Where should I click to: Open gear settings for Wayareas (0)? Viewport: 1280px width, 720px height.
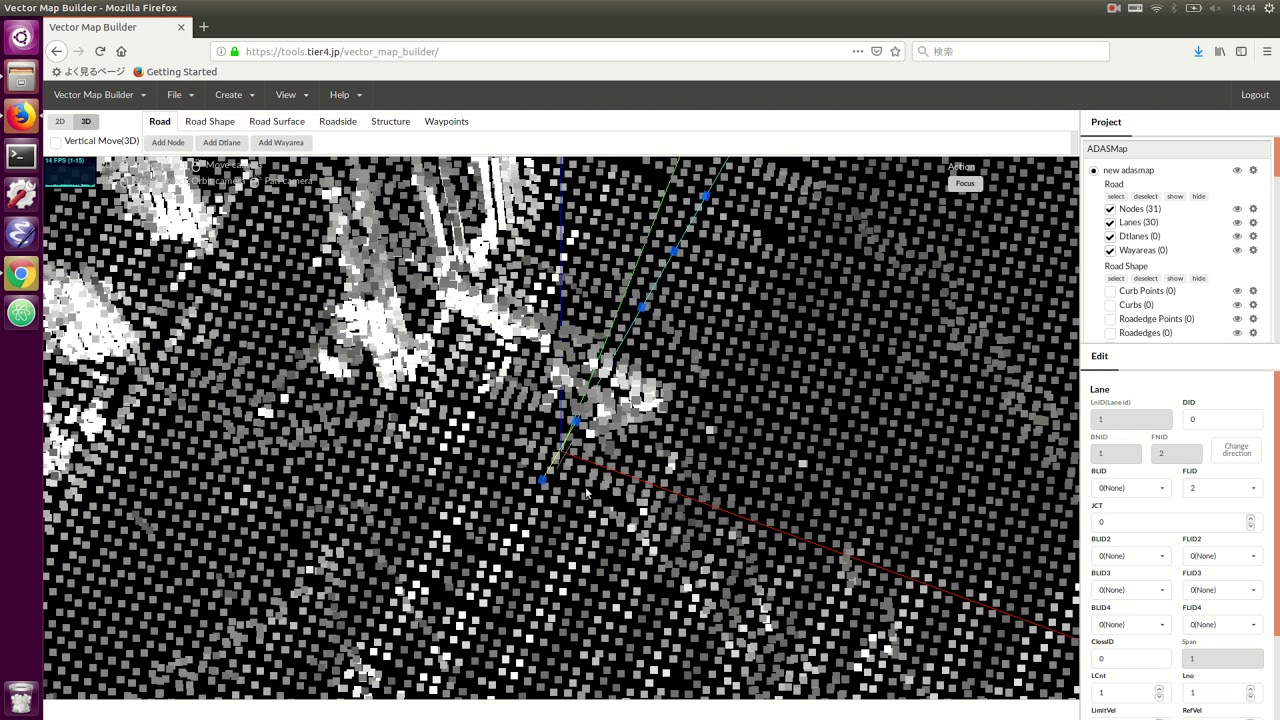point(1253,251)
